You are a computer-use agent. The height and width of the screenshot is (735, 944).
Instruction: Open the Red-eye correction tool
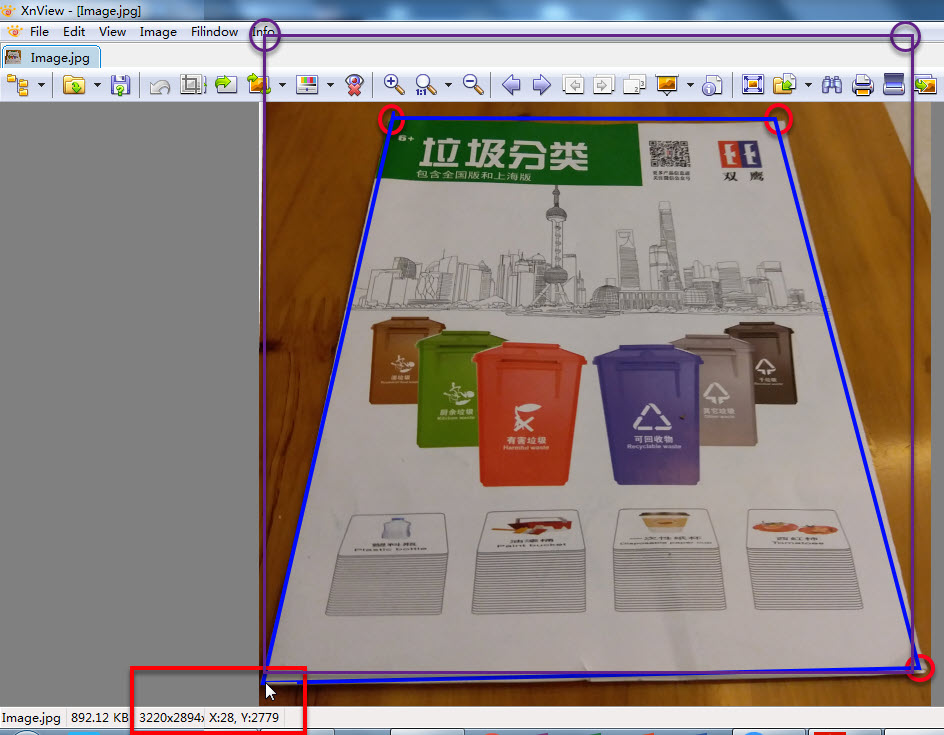coord(353,84)
